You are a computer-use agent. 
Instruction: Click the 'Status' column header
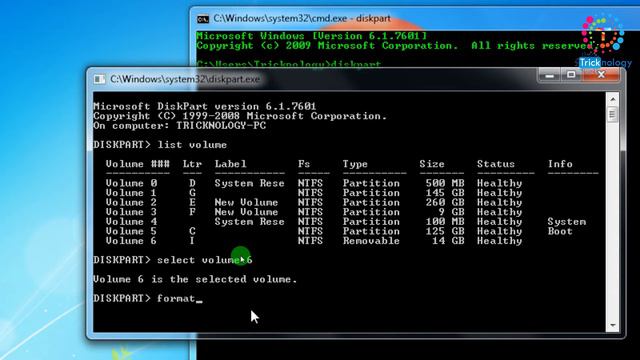496,164
